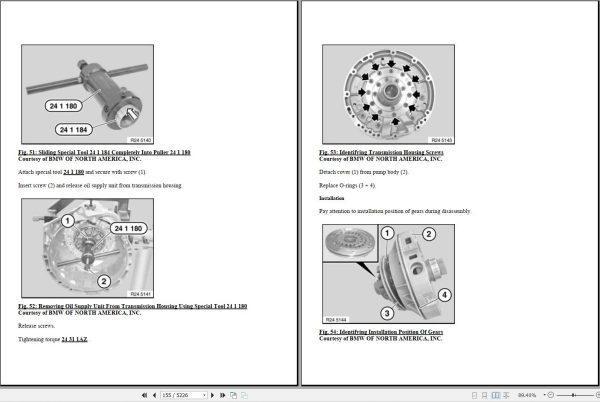
Task: Click the greyed next view icon
Action: click(244, 395)
